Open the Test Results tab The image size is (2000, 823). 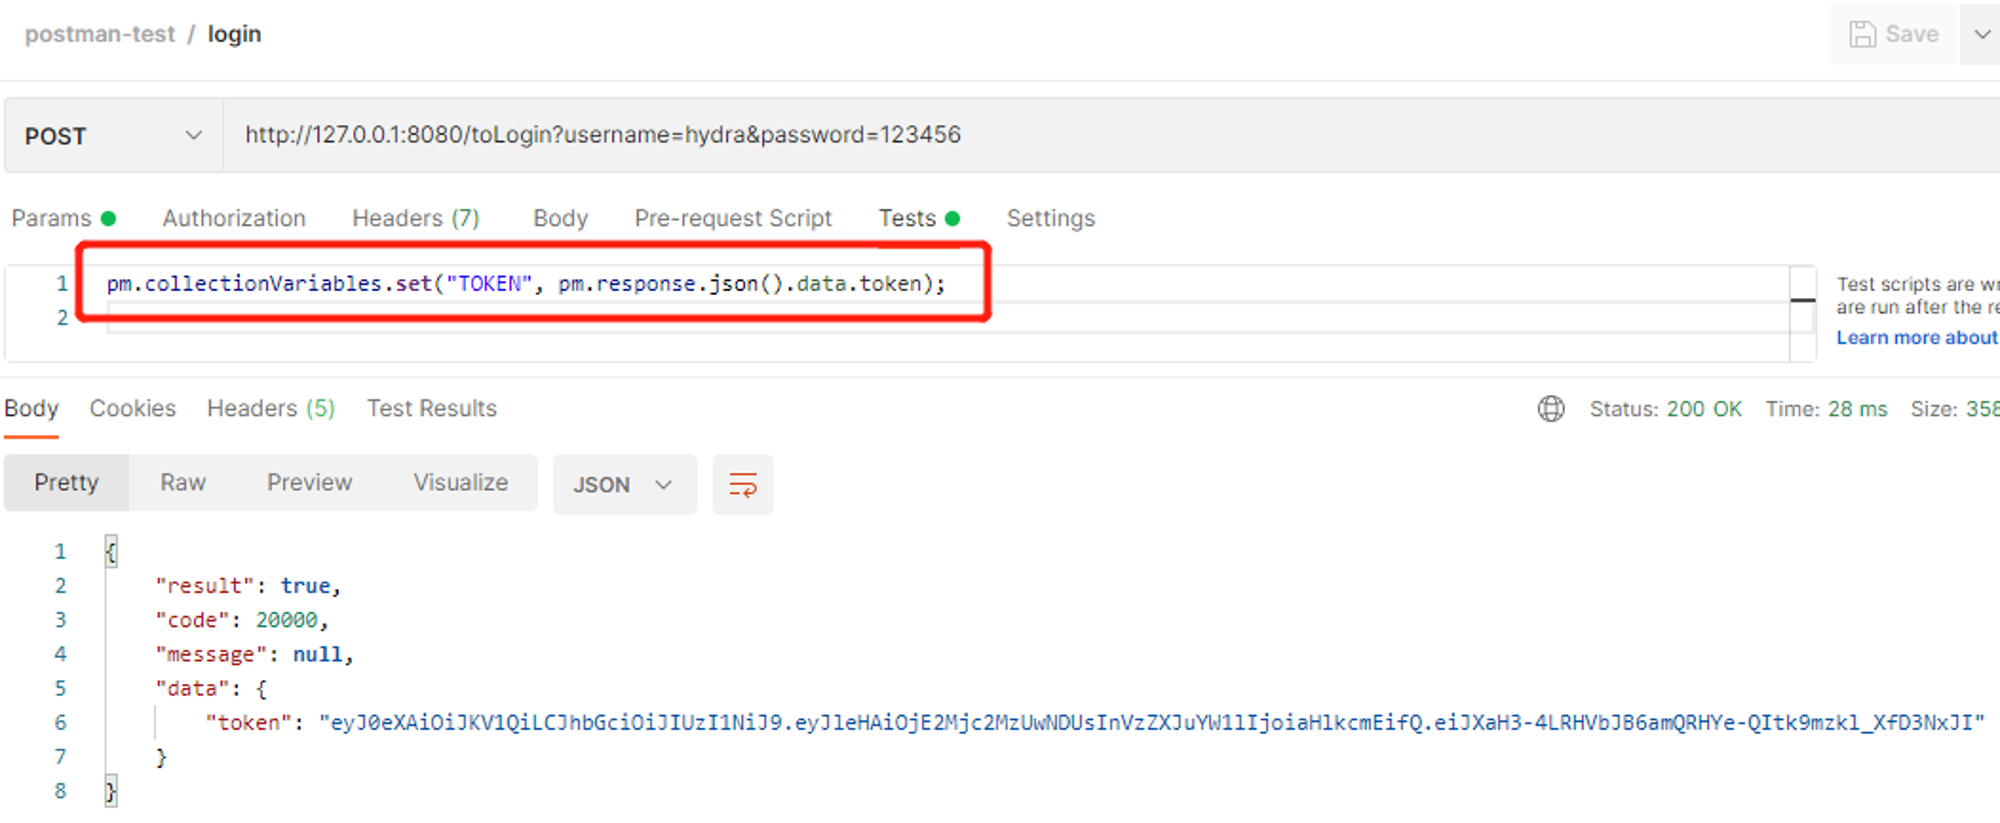pyautogui.click(x=432, y=408)
